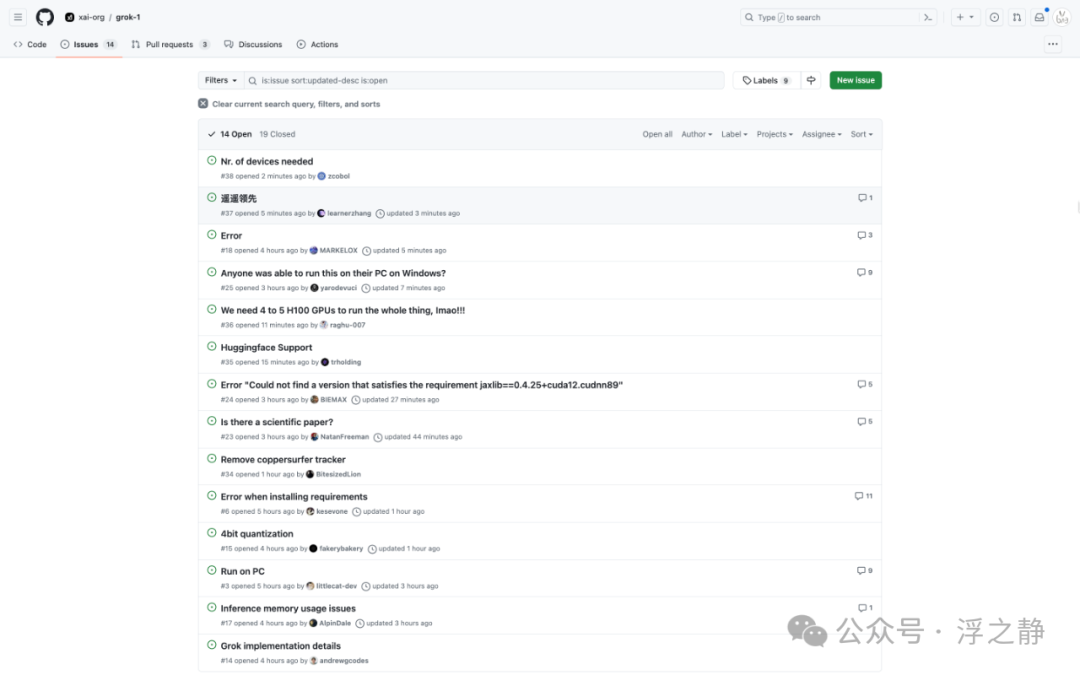This screenshot has height=675, width=1080.
Task: Expand the create new plus dropdown
Action: 965,17
